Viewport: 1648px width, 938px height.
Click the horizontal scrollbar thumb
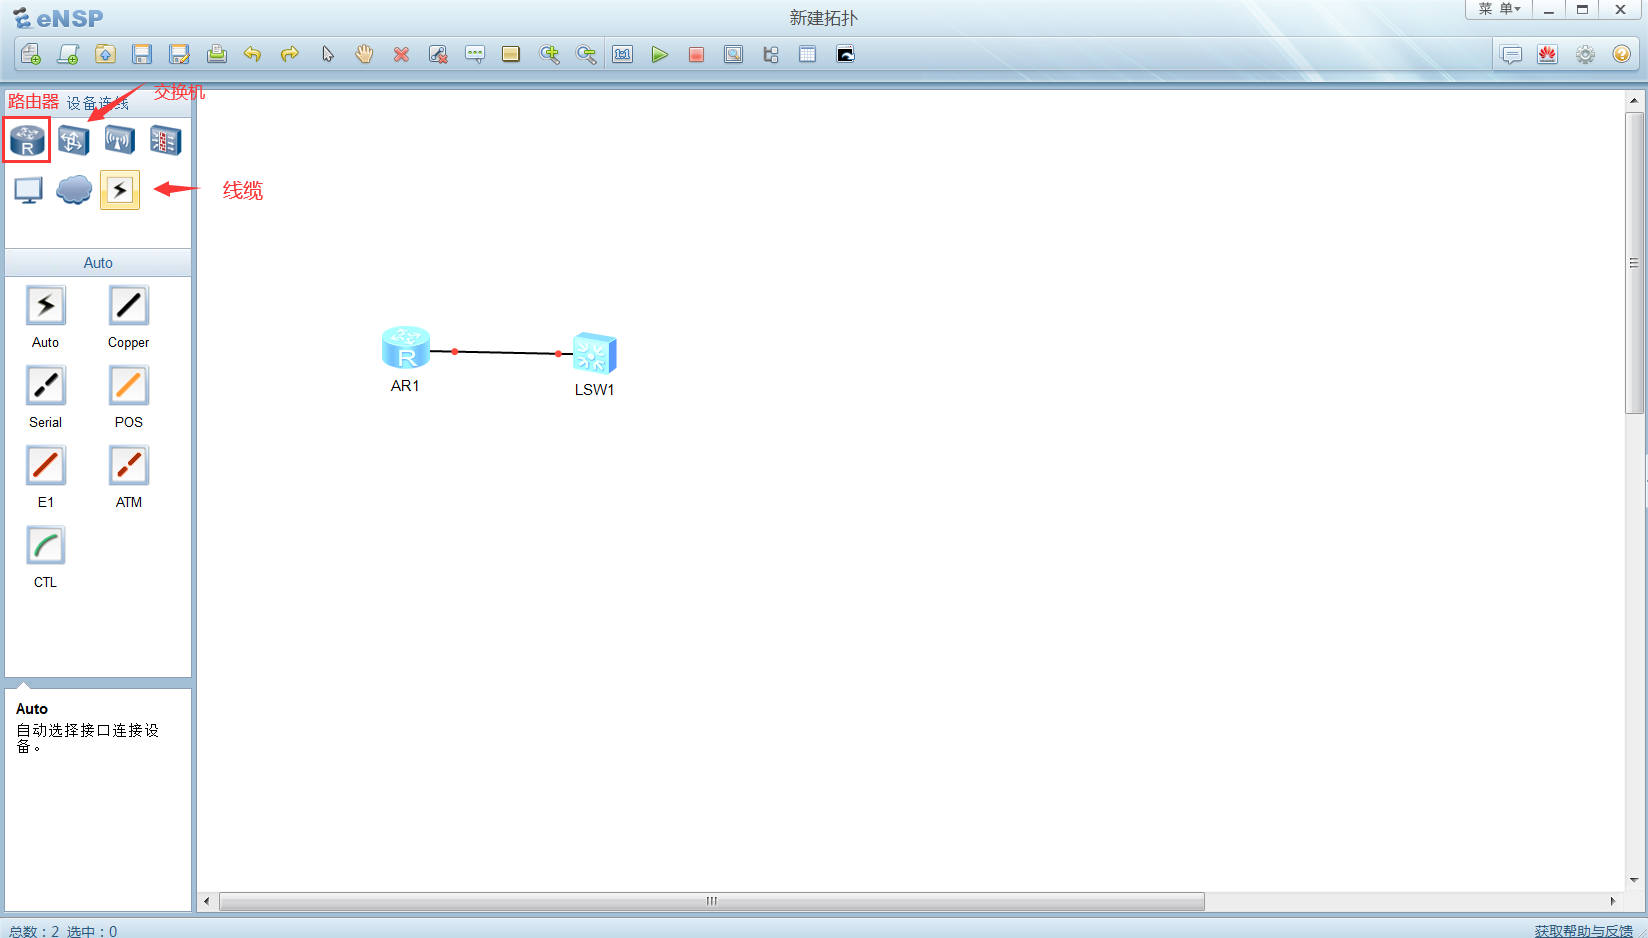coord(712,901)
